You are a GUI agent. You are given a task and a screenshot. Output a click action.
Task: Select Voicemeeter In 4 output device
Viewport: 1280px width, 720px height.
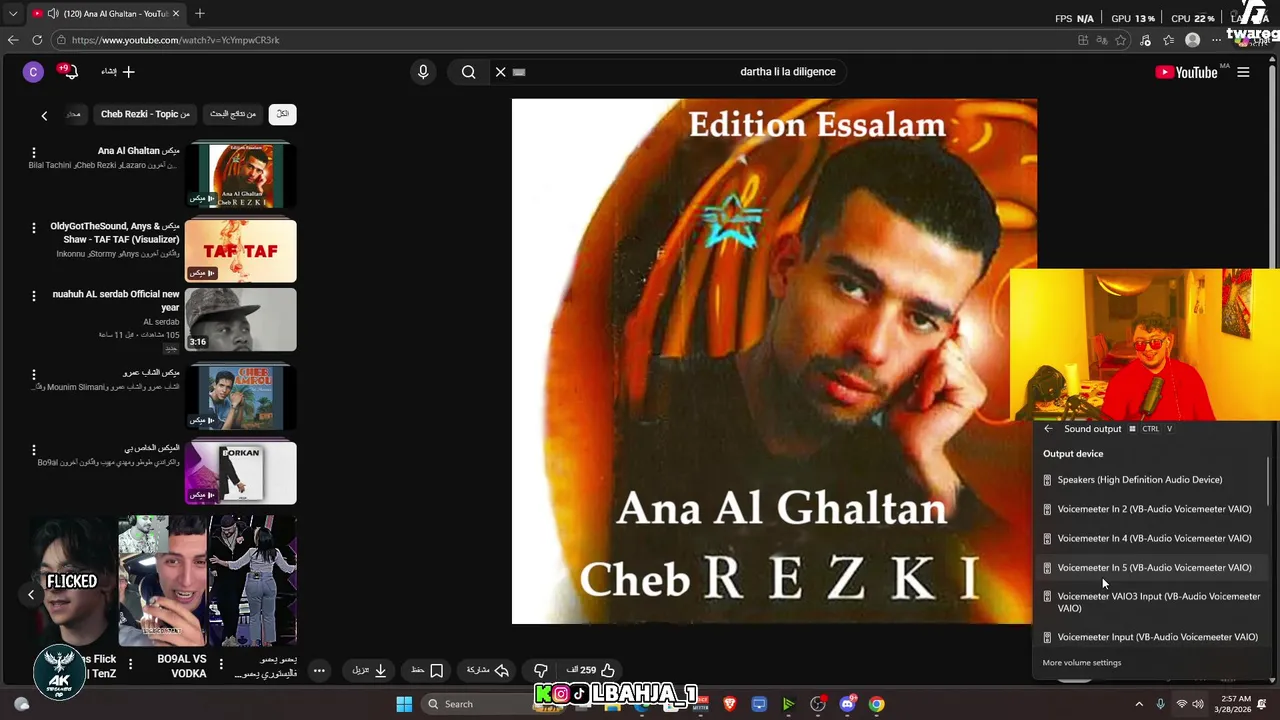1150,538
